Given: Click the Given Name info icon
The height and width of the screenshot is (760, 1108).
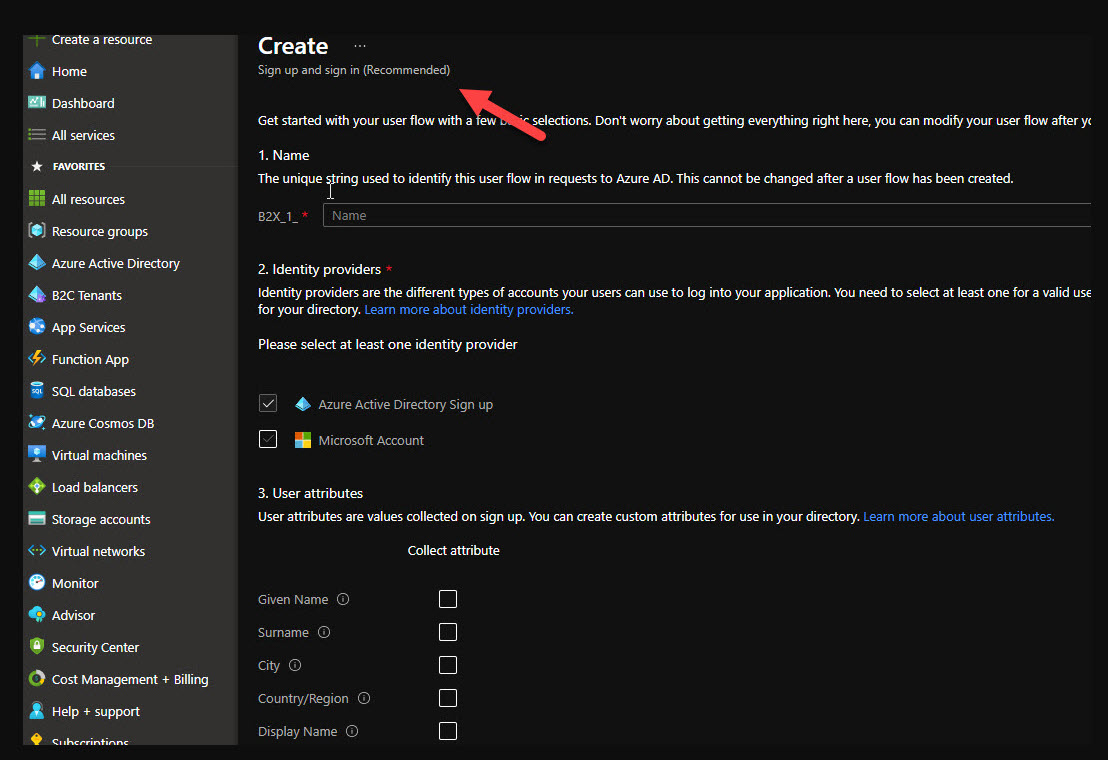Looking at the screenshot, I should click(343, 599).
